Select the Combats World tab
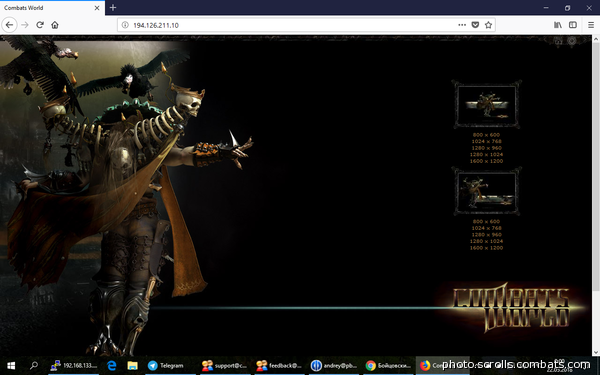Image resolution: width=600 pixels, height=375 pixels. [x=52, y=8]
